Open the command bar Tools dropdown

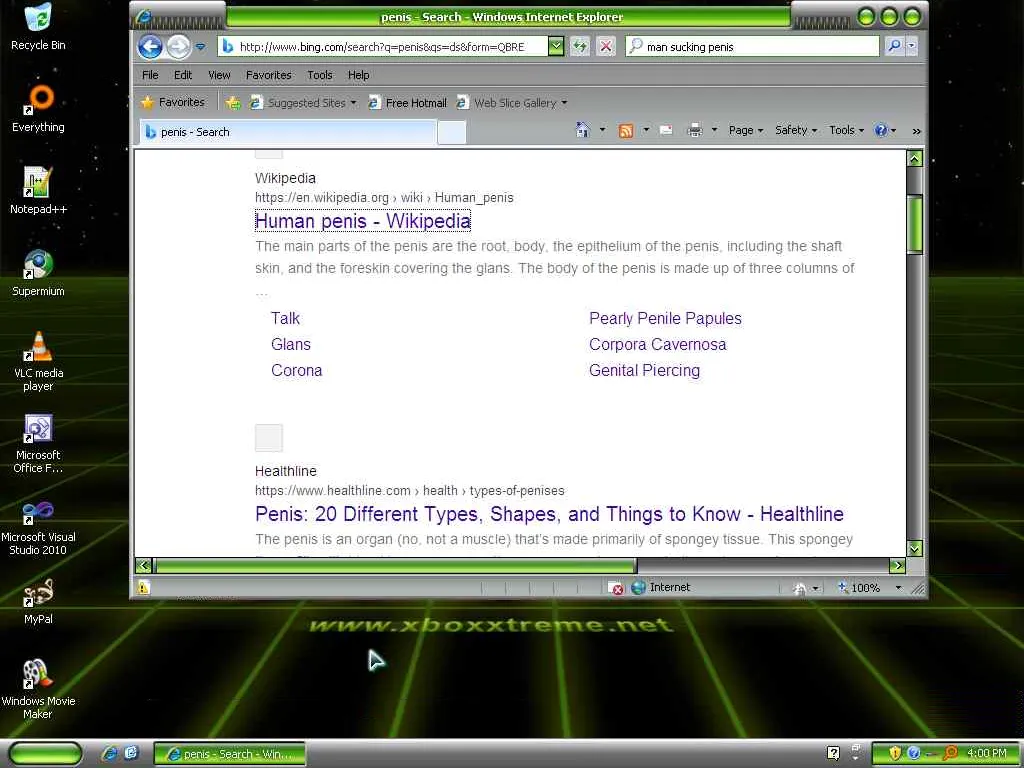pyautogui.click(x=846, y=130)
